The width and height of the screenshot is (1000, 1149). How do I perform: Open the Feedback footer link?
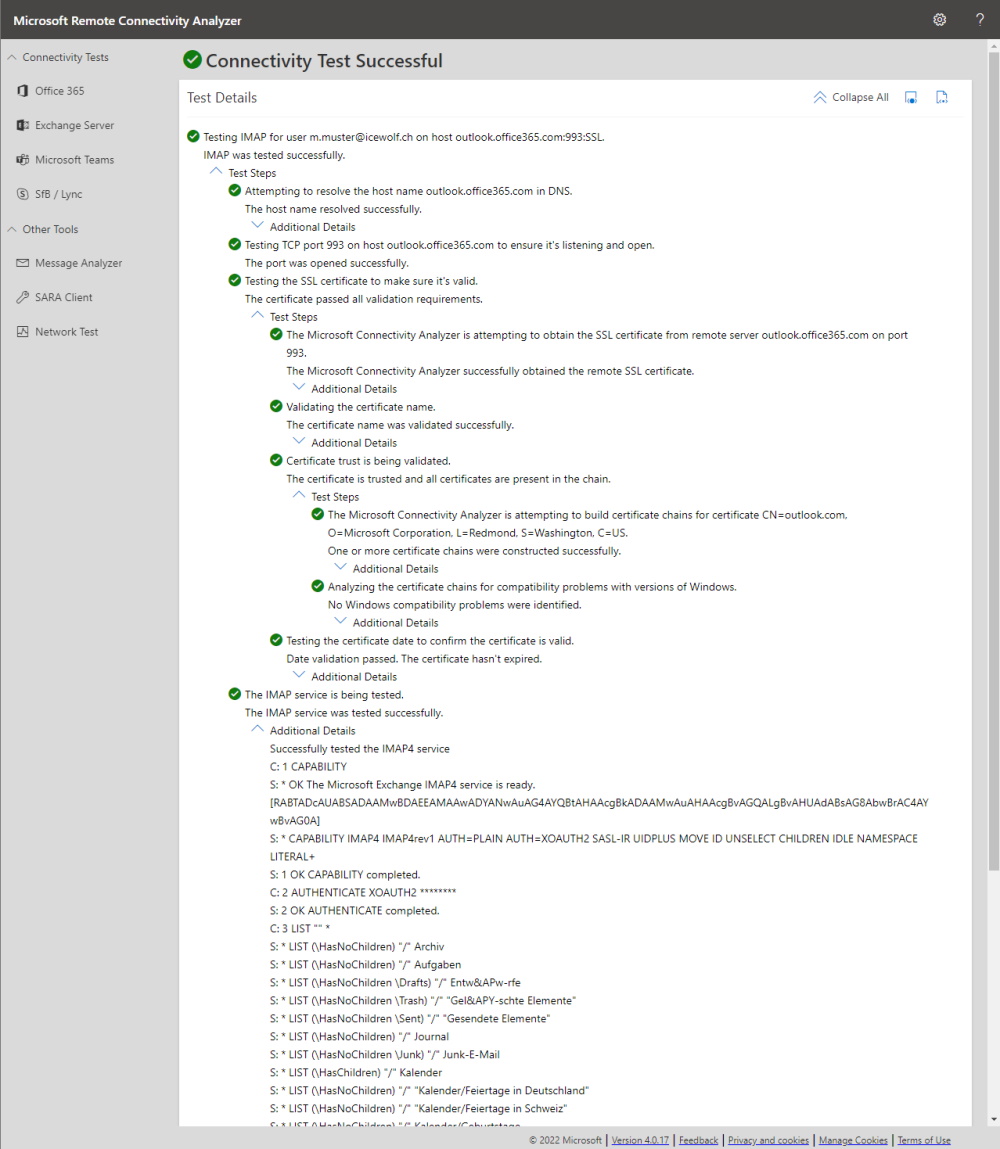(698, 1140)
